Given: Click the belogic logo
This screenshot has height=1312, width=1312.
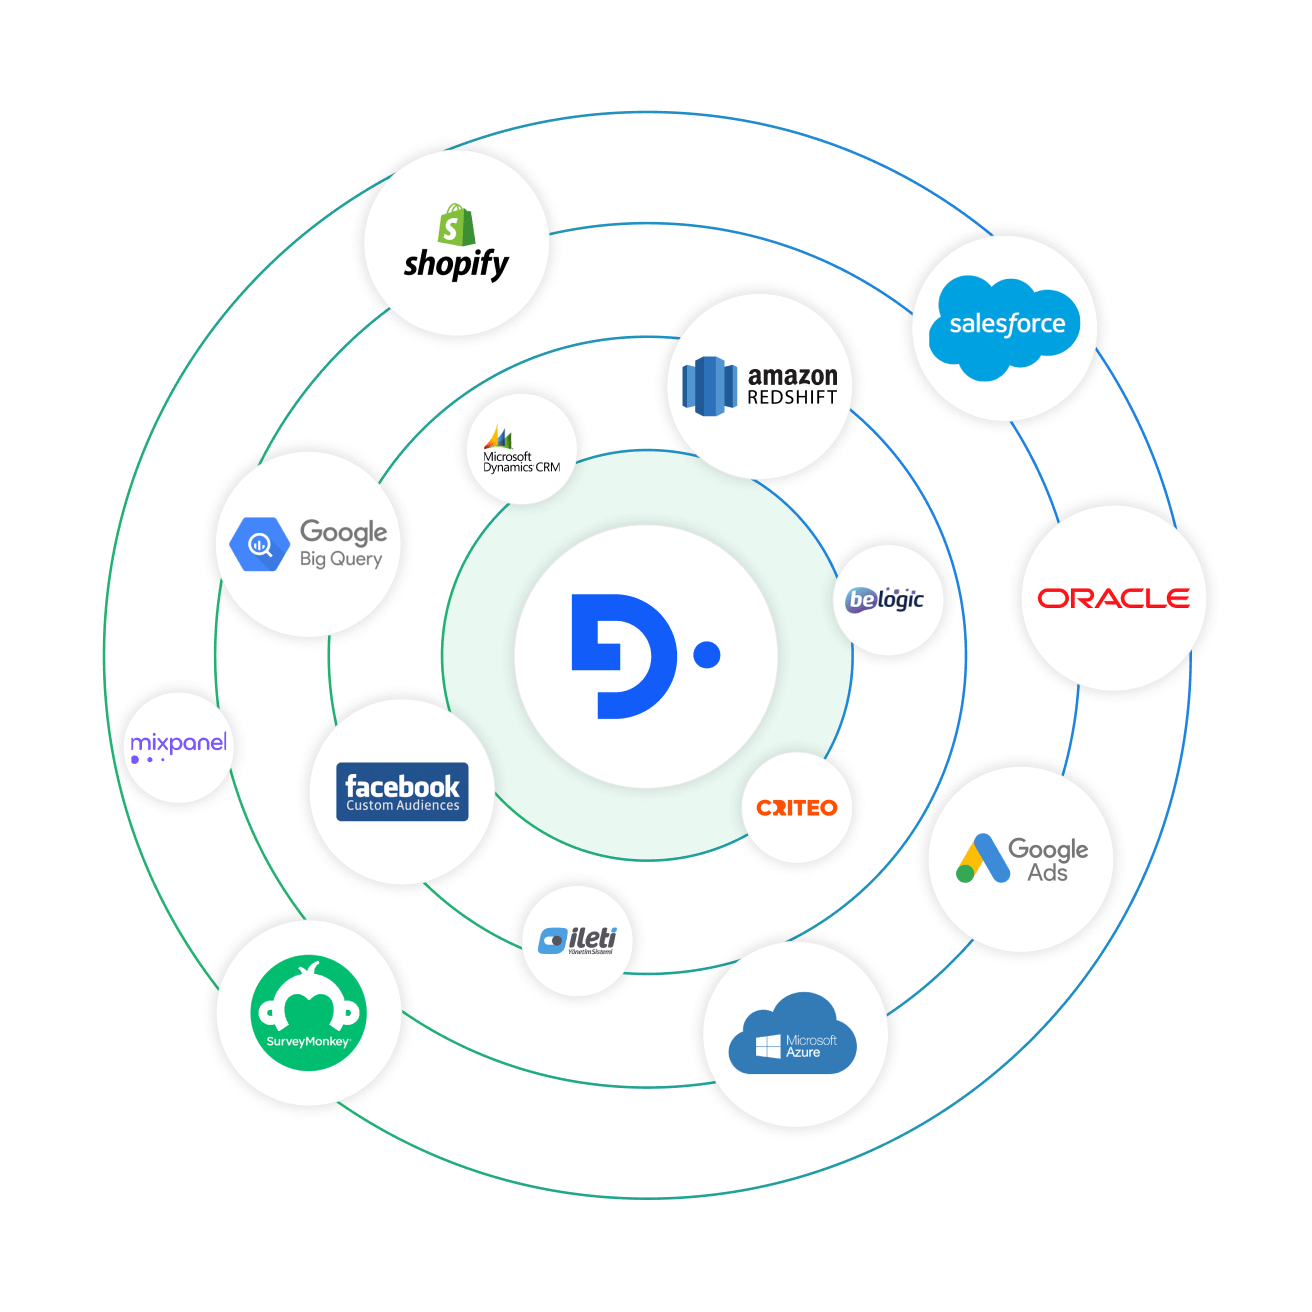Looking at the screenshot, I should pyautogui.click(x=887, y=600).
